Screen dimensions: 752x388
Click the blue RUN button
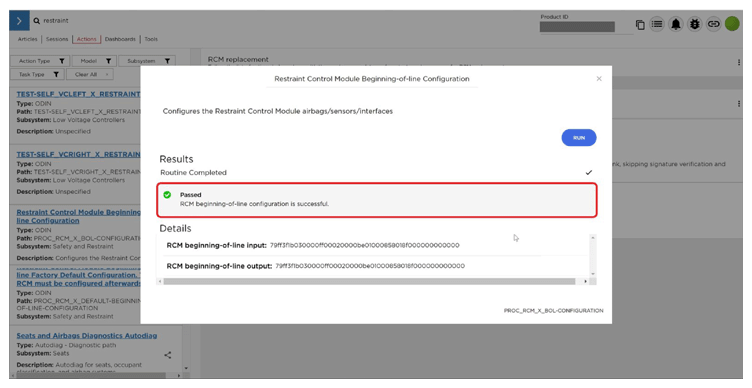(579, 138)
